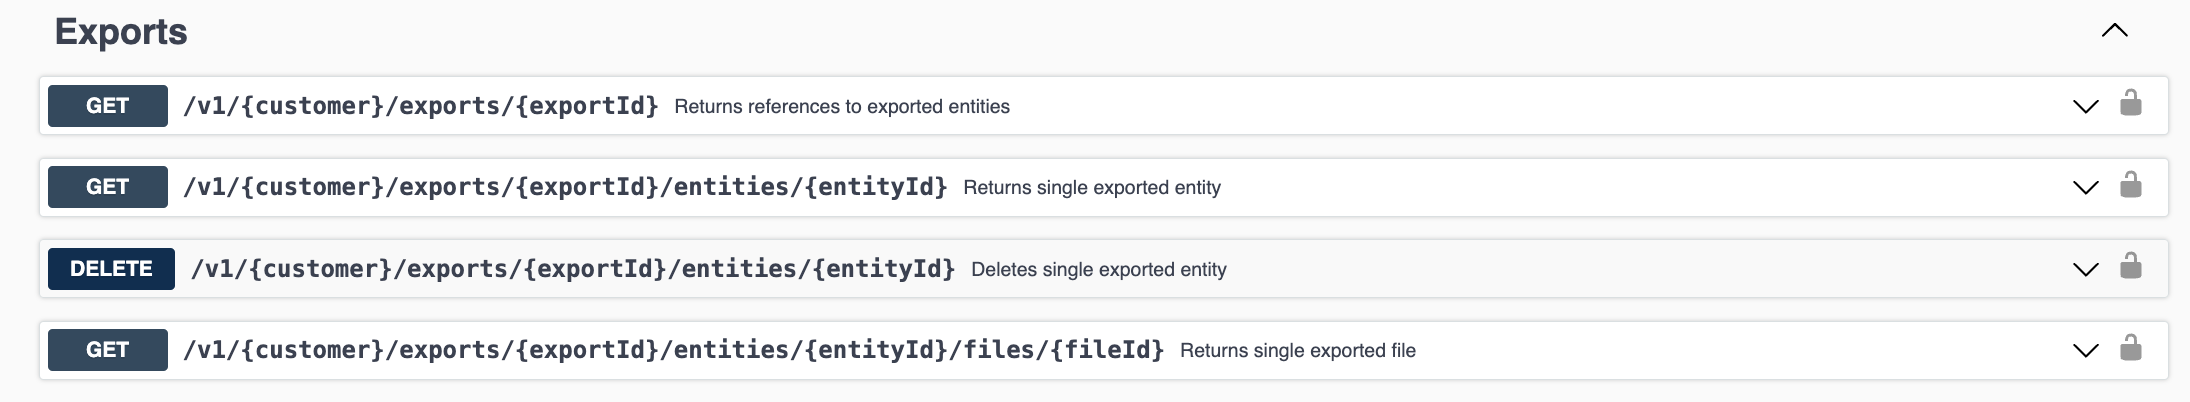Click lock icon on GET exported file row

click(x=2131, y=349)
